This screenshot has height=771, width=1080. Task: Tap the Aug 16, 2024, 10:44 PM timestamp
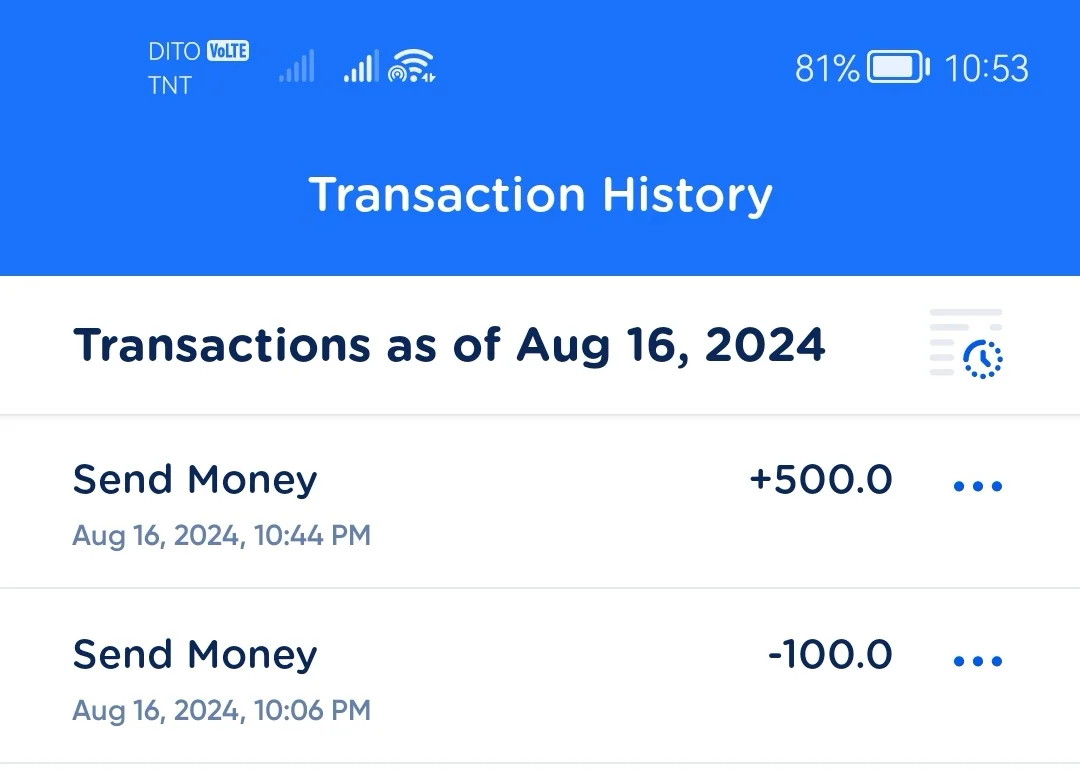(x=222, y=536)
